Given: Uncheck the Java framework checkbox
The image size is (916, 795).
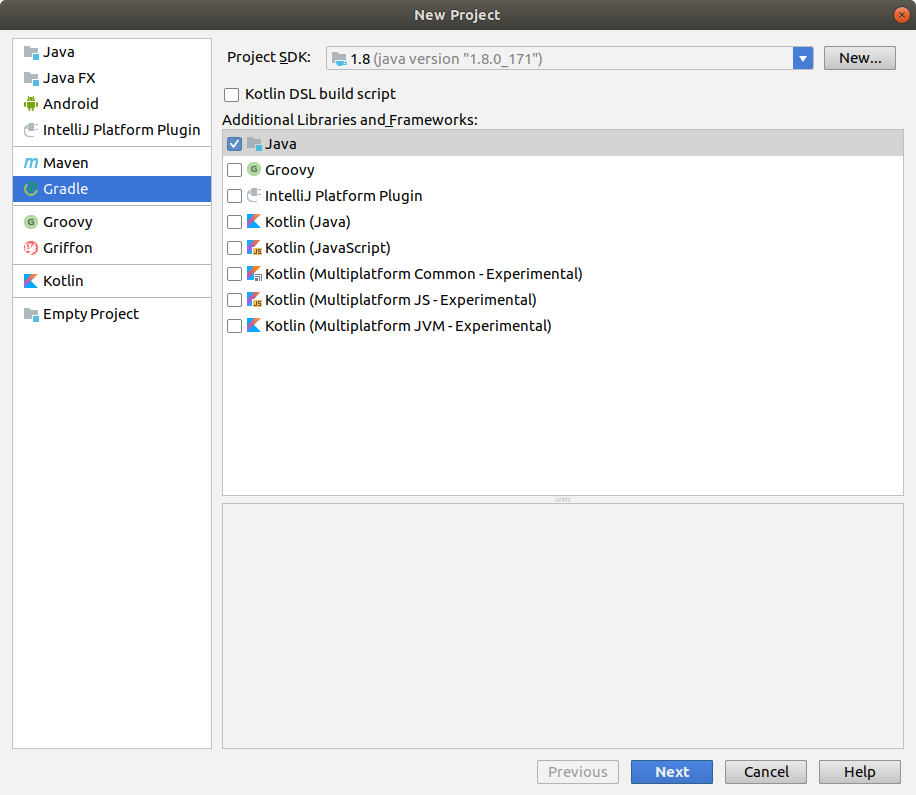Looking at the screenshot, I should [234, 144].
